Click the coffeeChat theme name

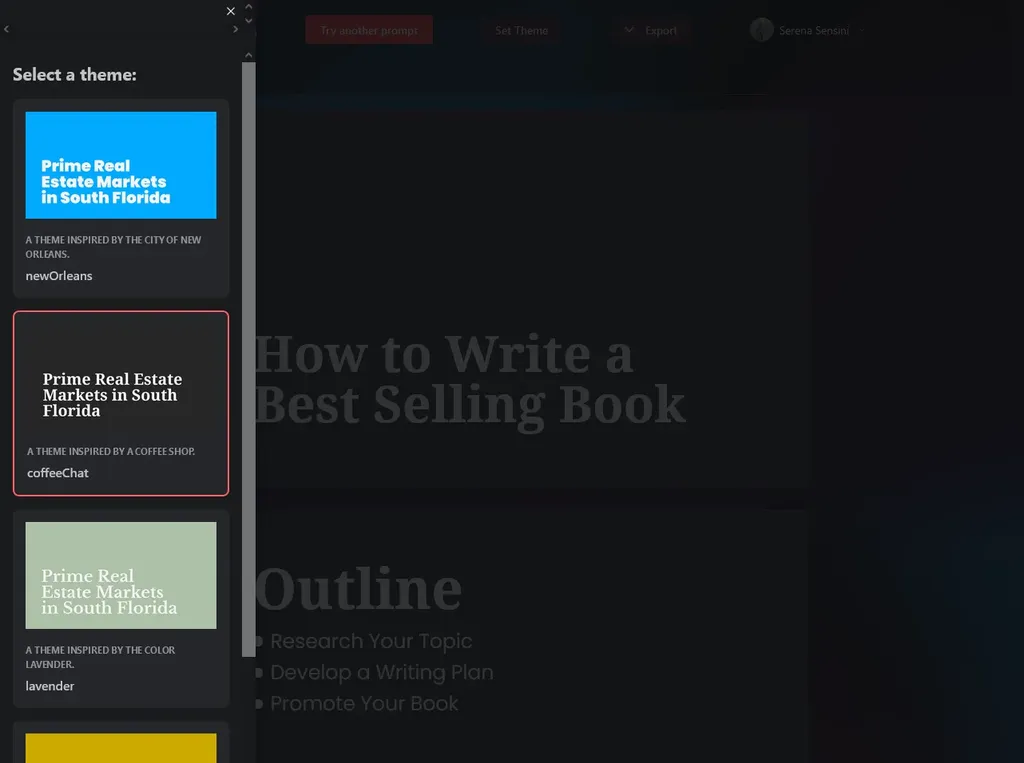pos(57,473)
